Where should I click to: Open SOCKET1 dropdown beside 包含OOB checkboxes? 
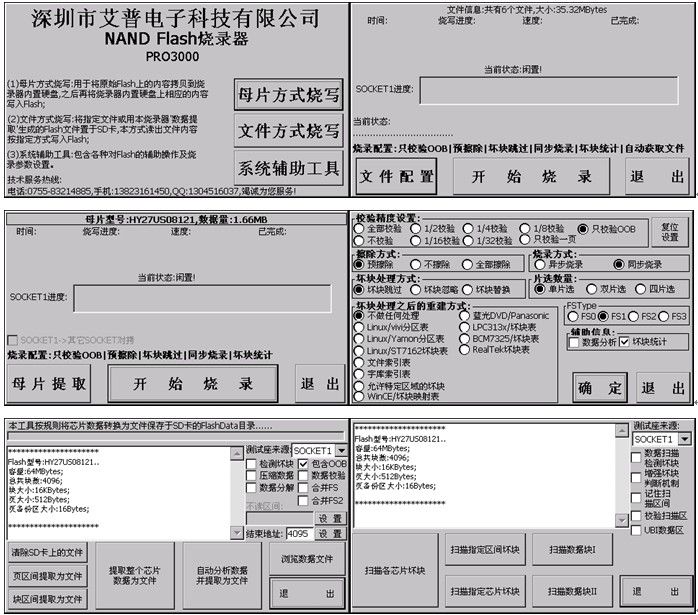[341, 450]
